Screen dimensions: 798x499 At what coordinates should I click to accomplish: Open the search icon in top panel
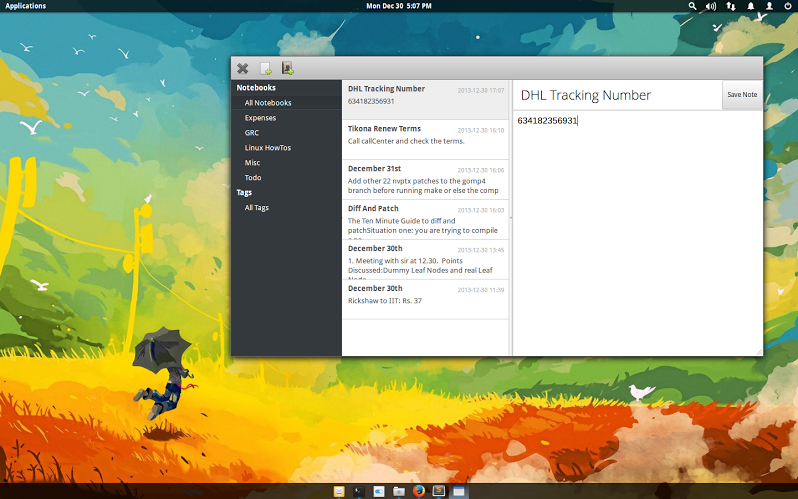[692, 6]
